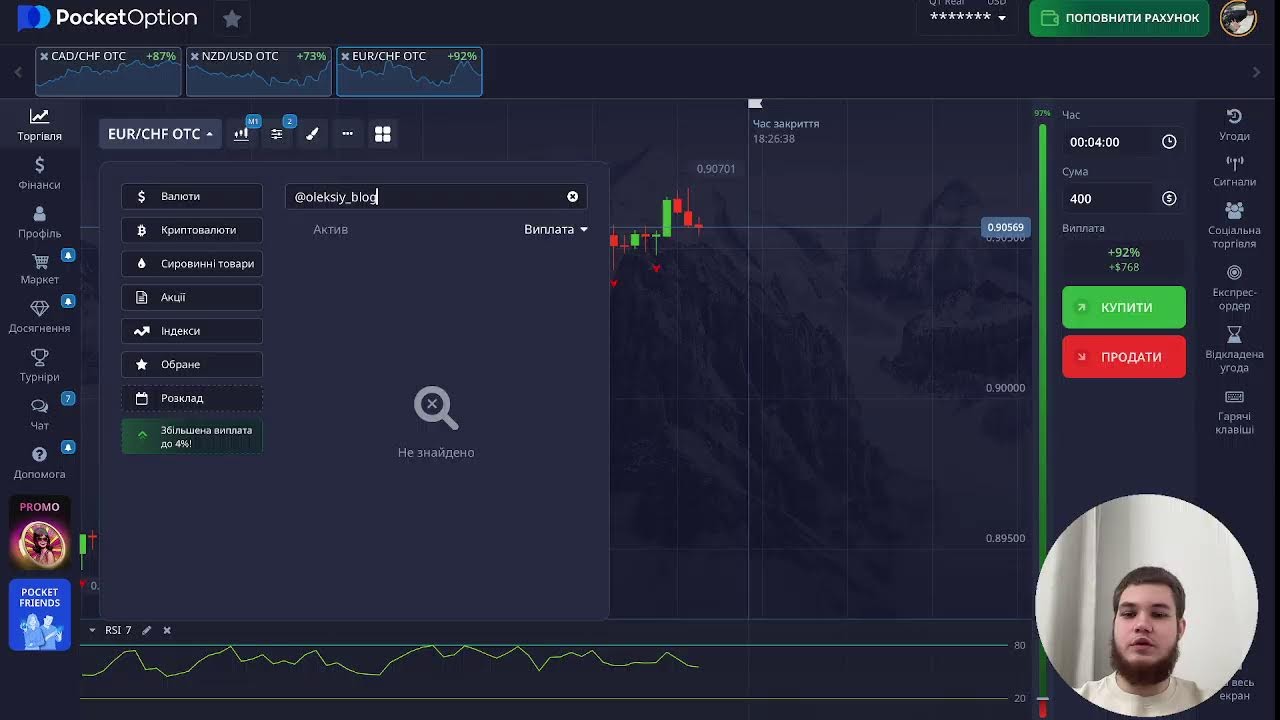
Task: Open the Pocket Friends banner
Action: point(40,614)
